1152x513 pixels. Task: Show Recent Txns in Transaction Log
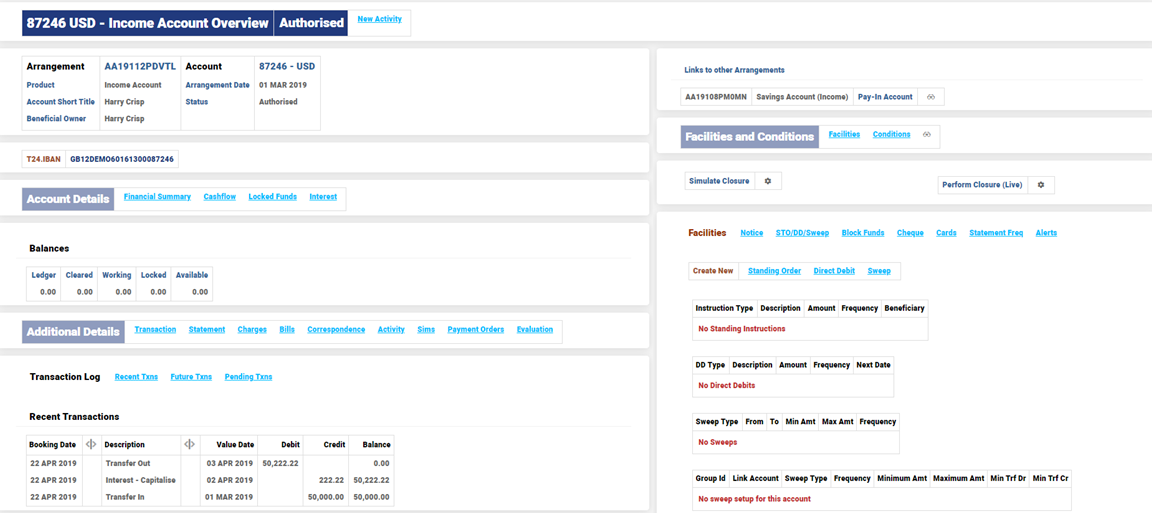pos(137,377)
